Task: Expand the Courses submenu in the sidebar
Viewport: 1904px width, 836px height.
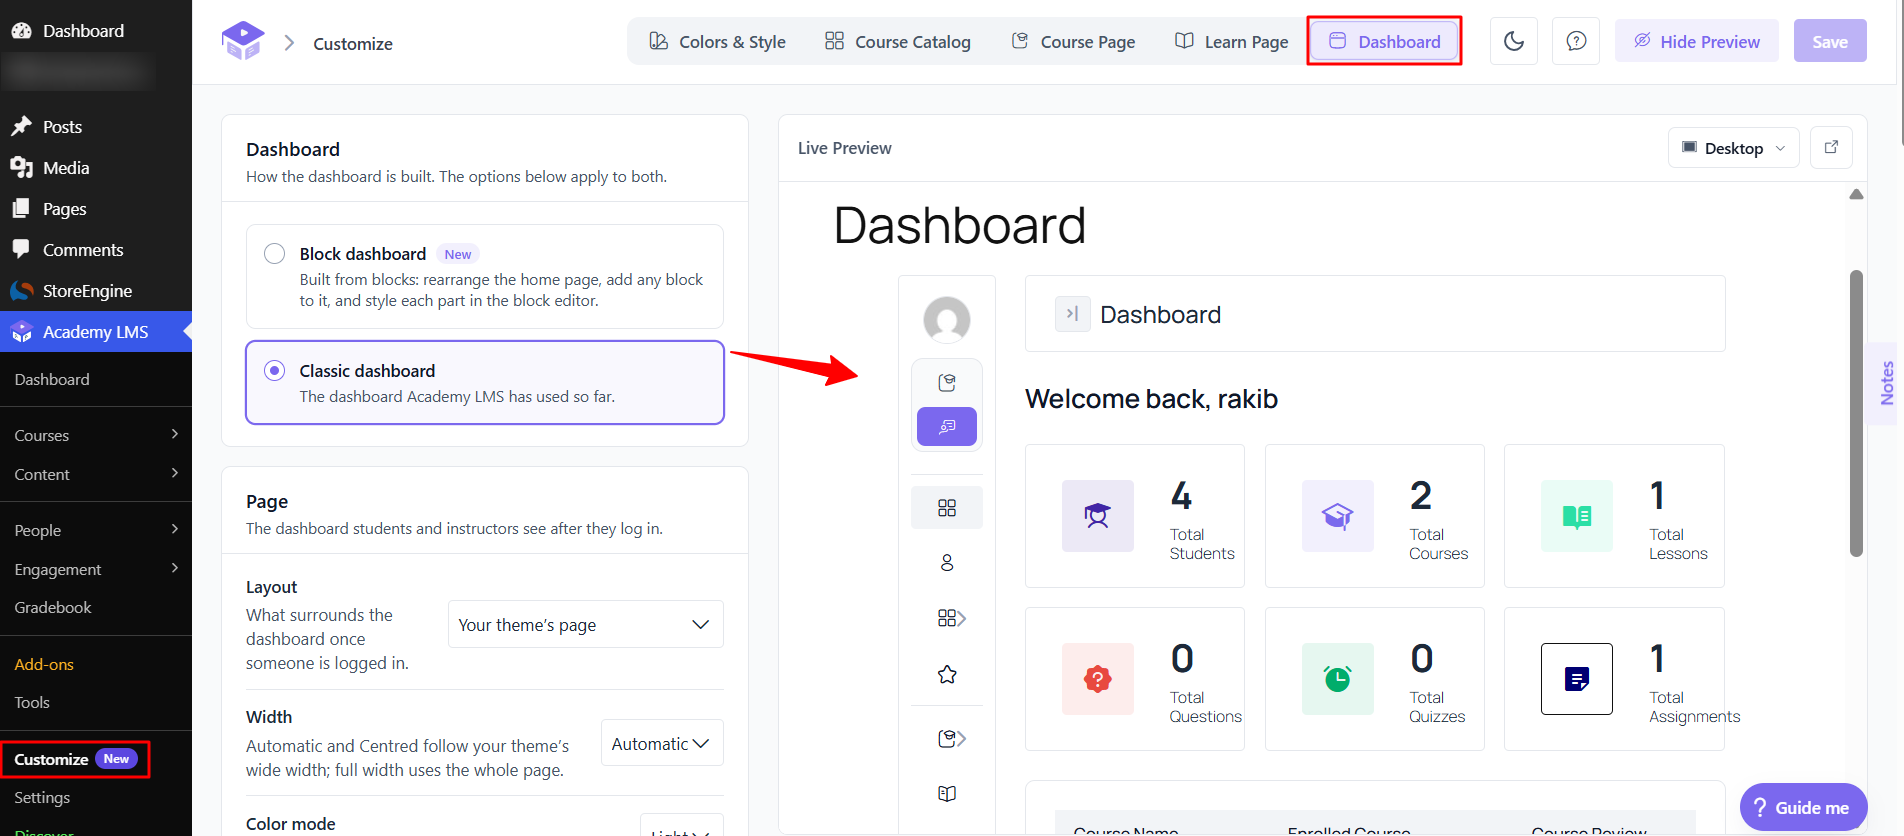Action: pyautogui.click(x=96, y=435)
